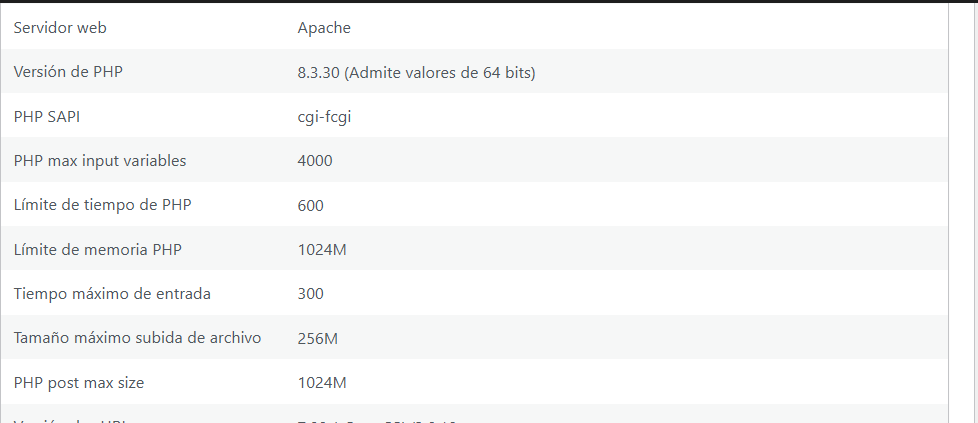Click the "Versión de PHP" label
Viewport: 978px width, 423px height.
tap(68, 72)
